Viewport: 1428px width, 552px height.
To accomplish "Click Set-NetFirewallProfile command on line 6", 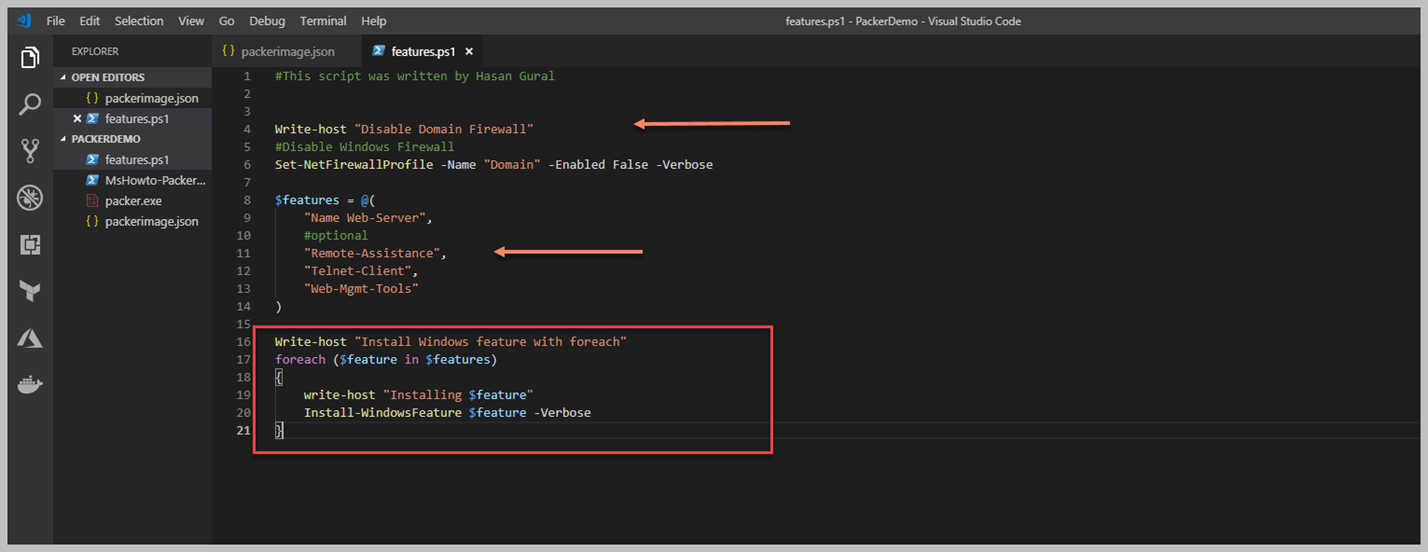I will tap(354, 164).
